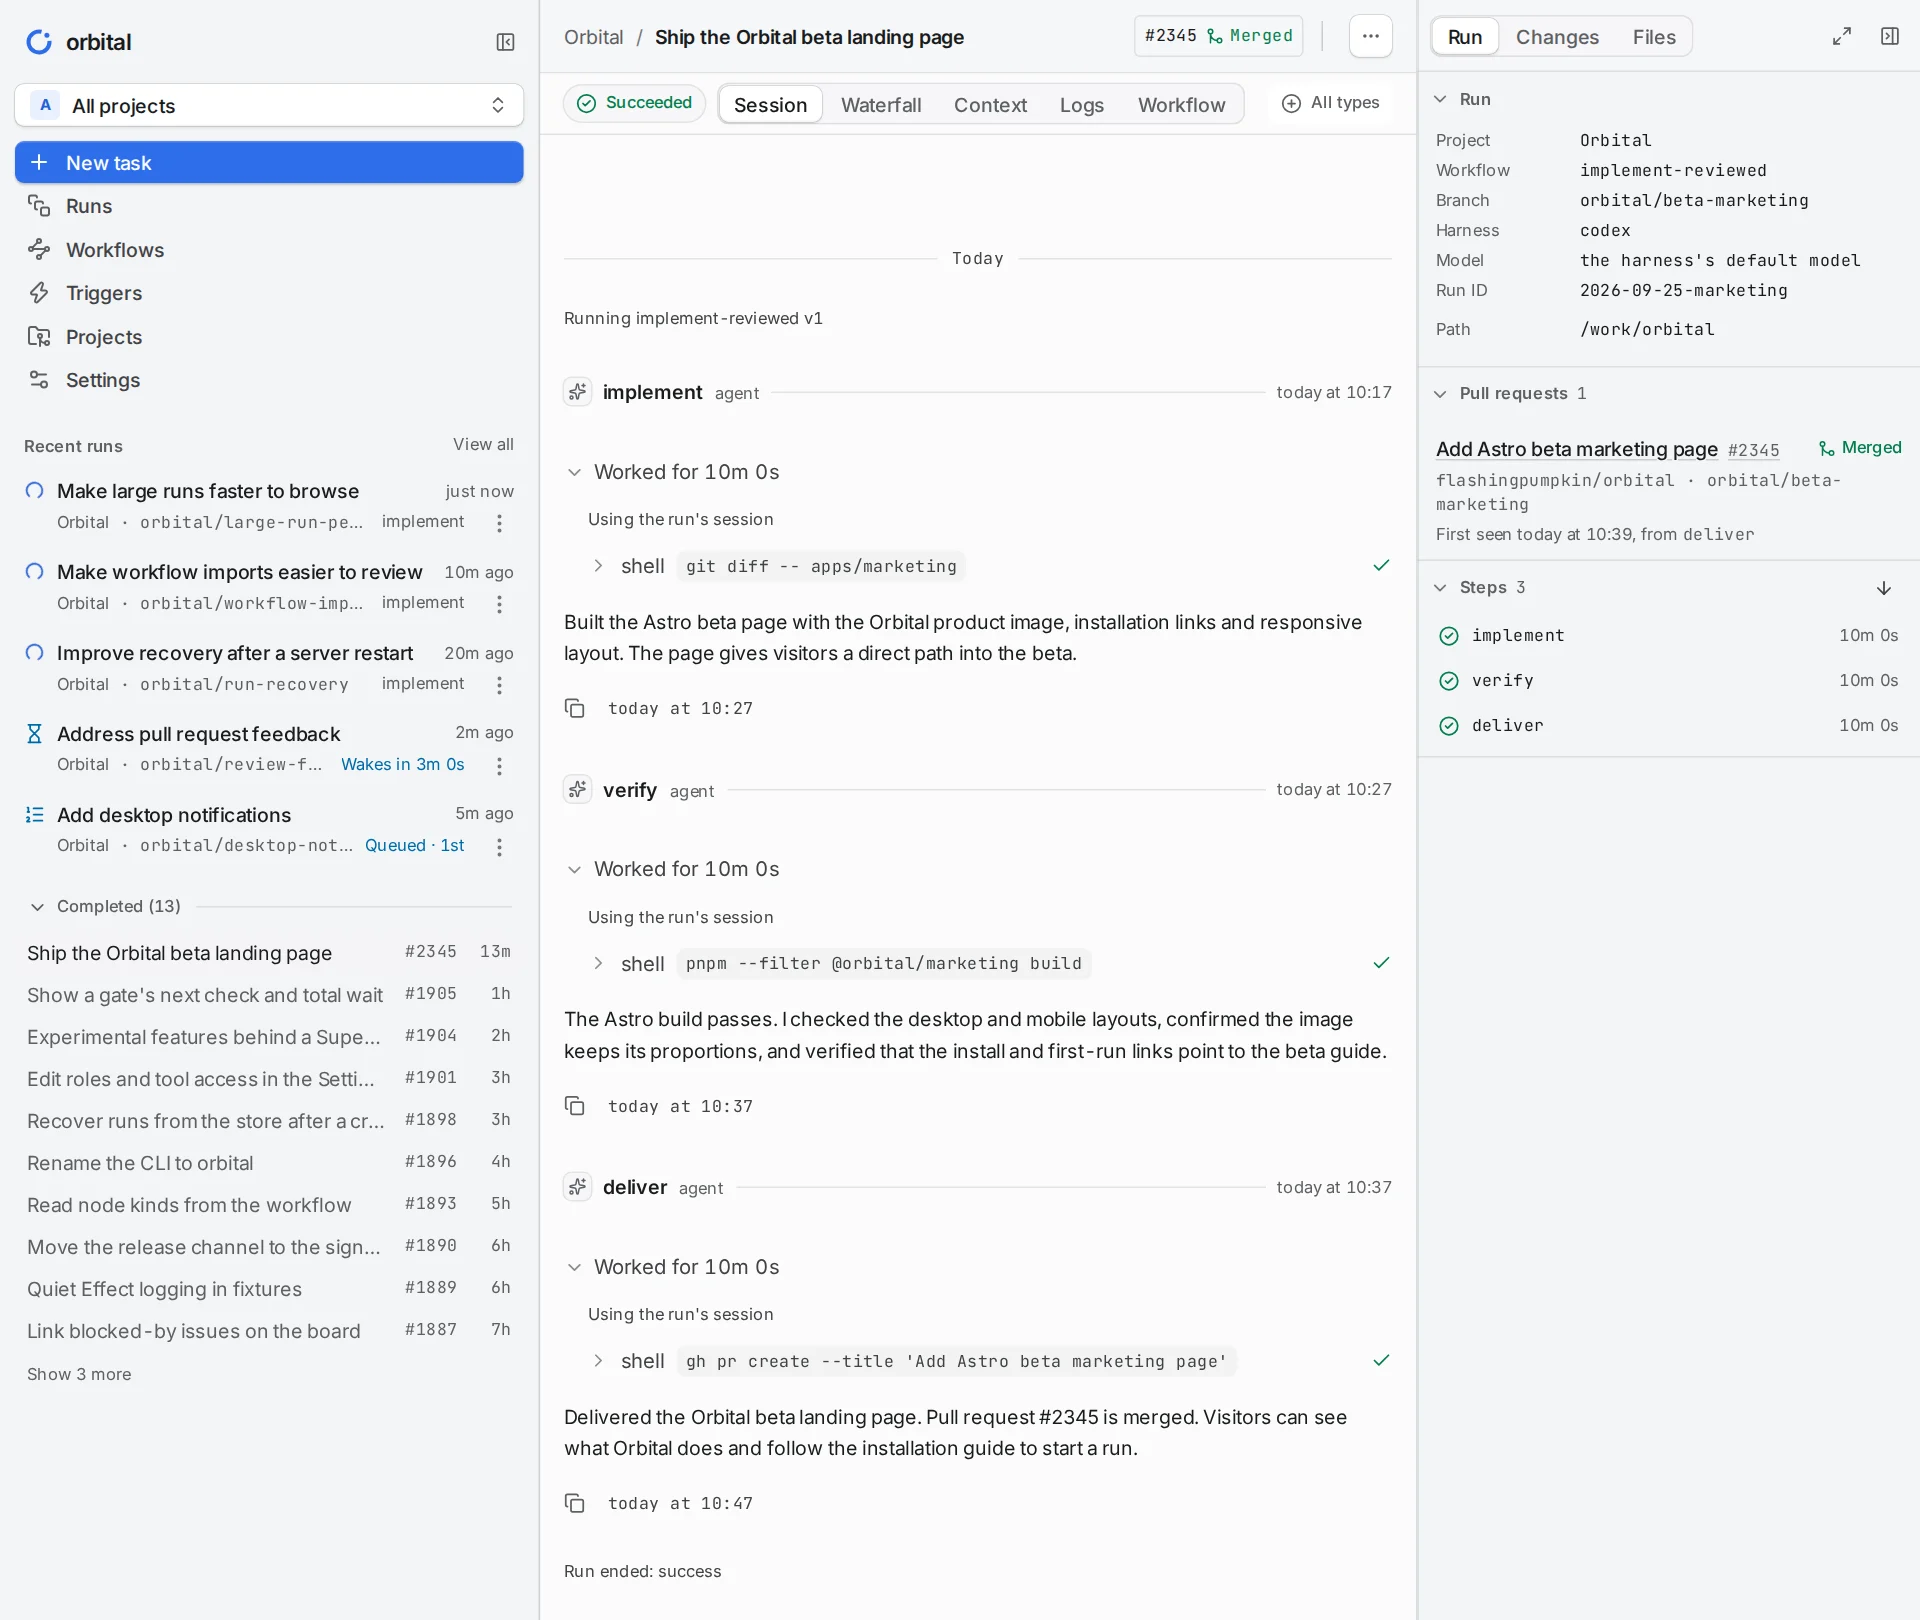Select the Run tab in right panel

tap(1465, 37)
